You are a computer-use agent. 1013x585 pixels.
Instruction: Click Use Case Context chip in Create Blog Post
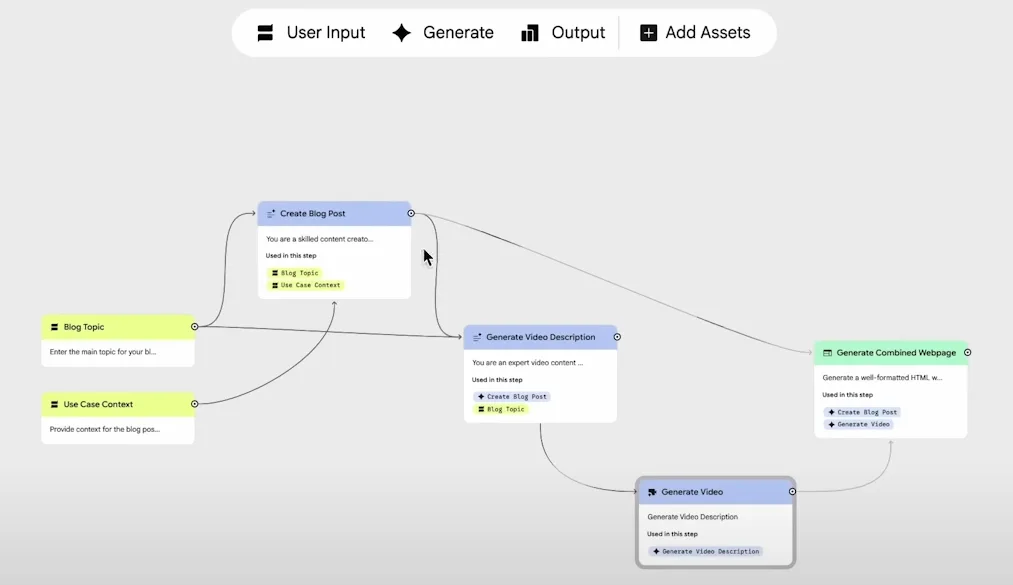coord(306,285)
